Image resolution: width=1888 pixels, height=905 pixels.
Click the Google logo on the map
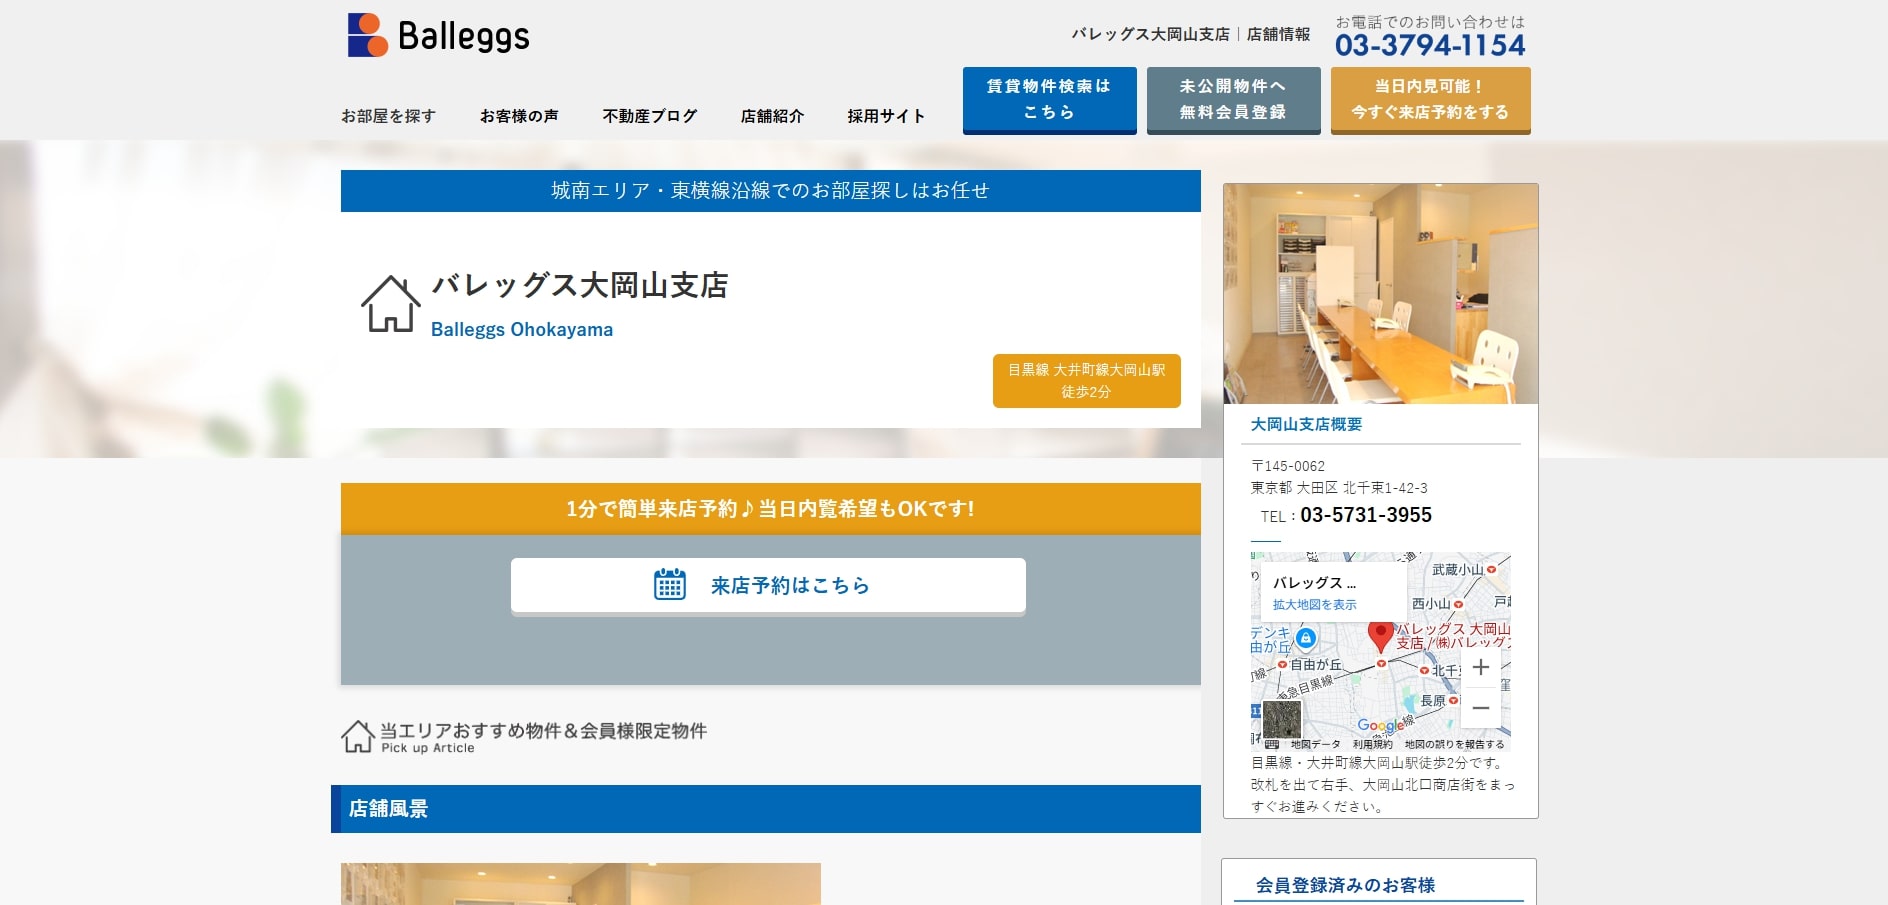tap(1381, 723)
